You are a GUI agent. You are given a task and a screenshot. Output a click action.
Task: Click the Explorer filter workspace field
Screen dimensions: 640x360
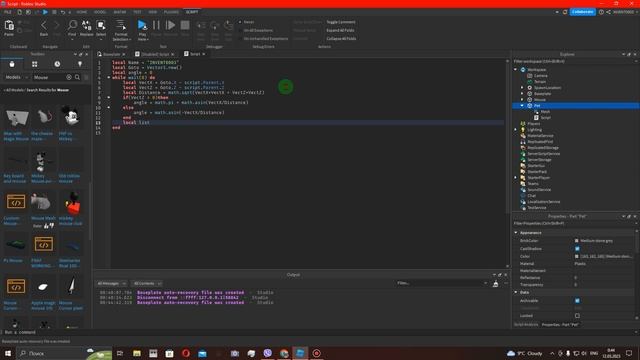(x=575, y=62)
